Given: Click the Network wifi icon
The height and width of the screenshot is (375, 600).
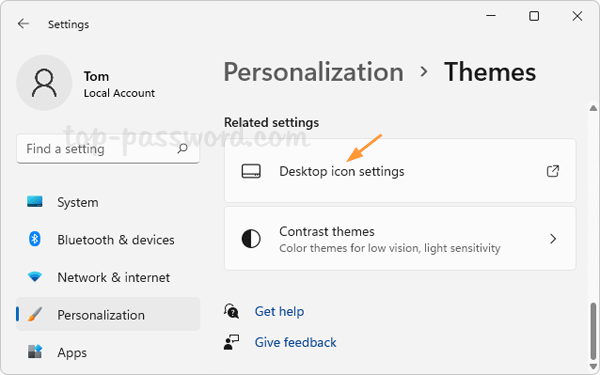Looking at the screenshot, I should tap(35, 277).
